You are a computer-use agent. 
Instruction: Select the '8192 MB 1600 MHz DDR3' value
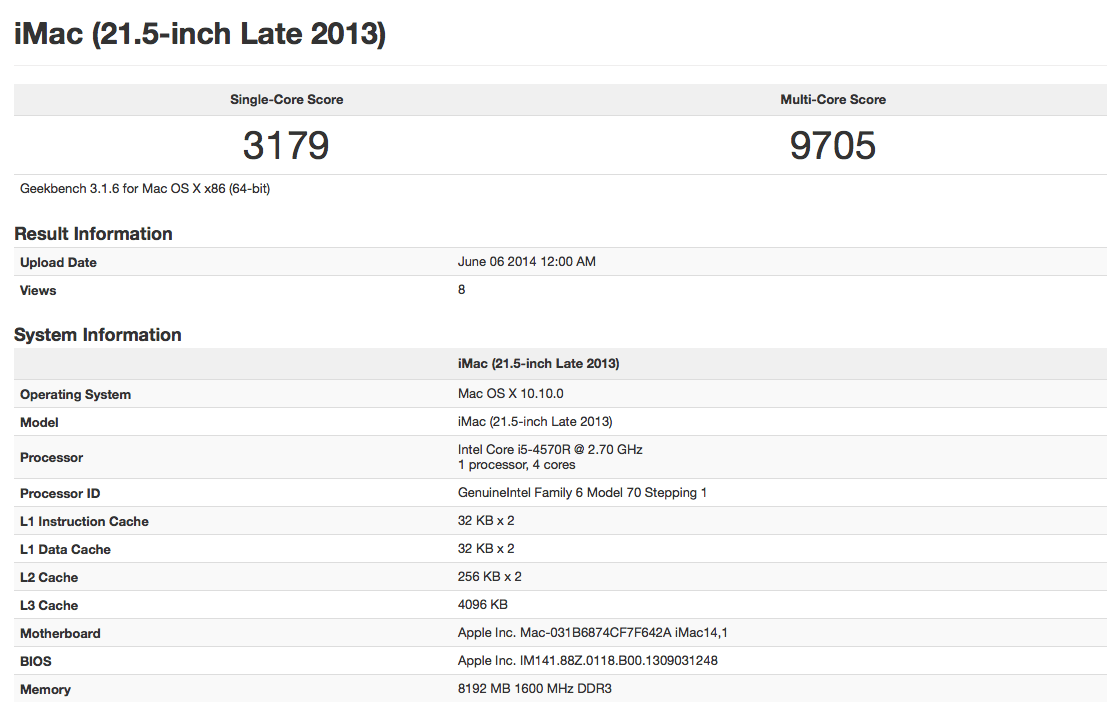point(535,689)
